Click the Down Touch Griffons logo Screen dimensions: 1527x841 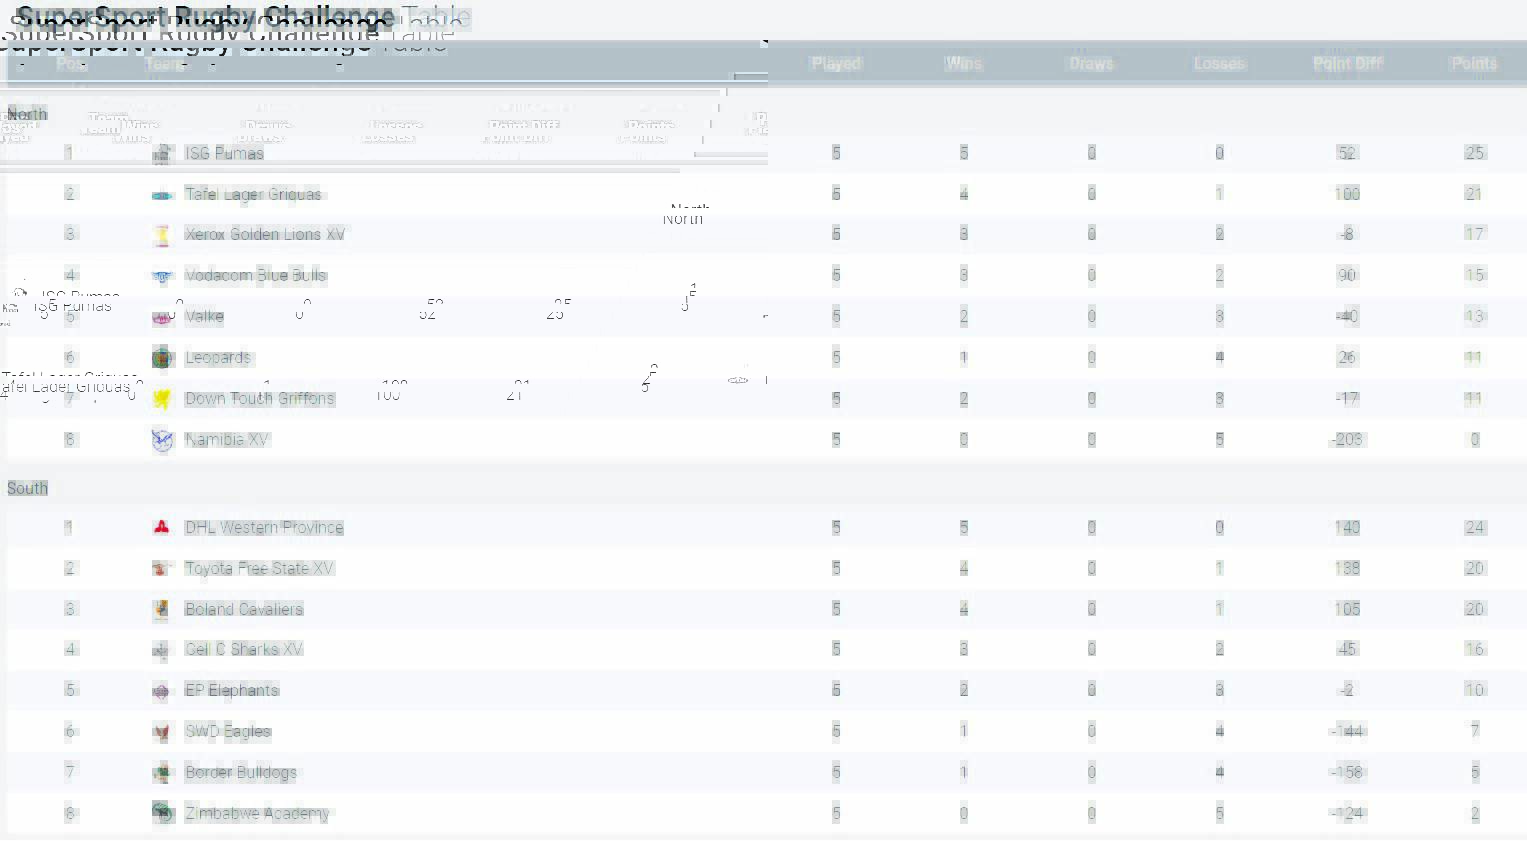[162, 399]
